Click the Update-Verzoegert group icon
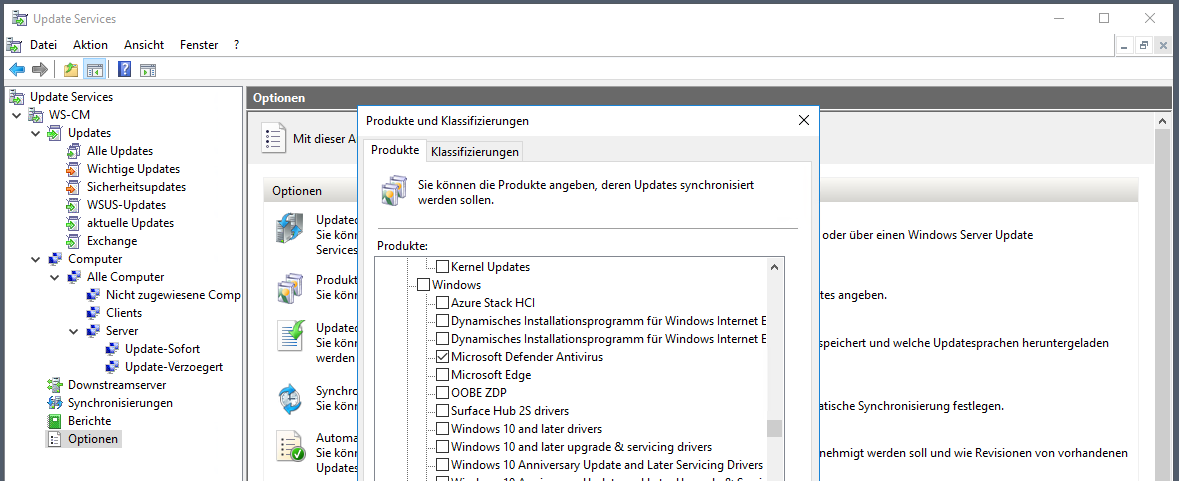This screenshot has width=1179, height=481. (112, 367)
